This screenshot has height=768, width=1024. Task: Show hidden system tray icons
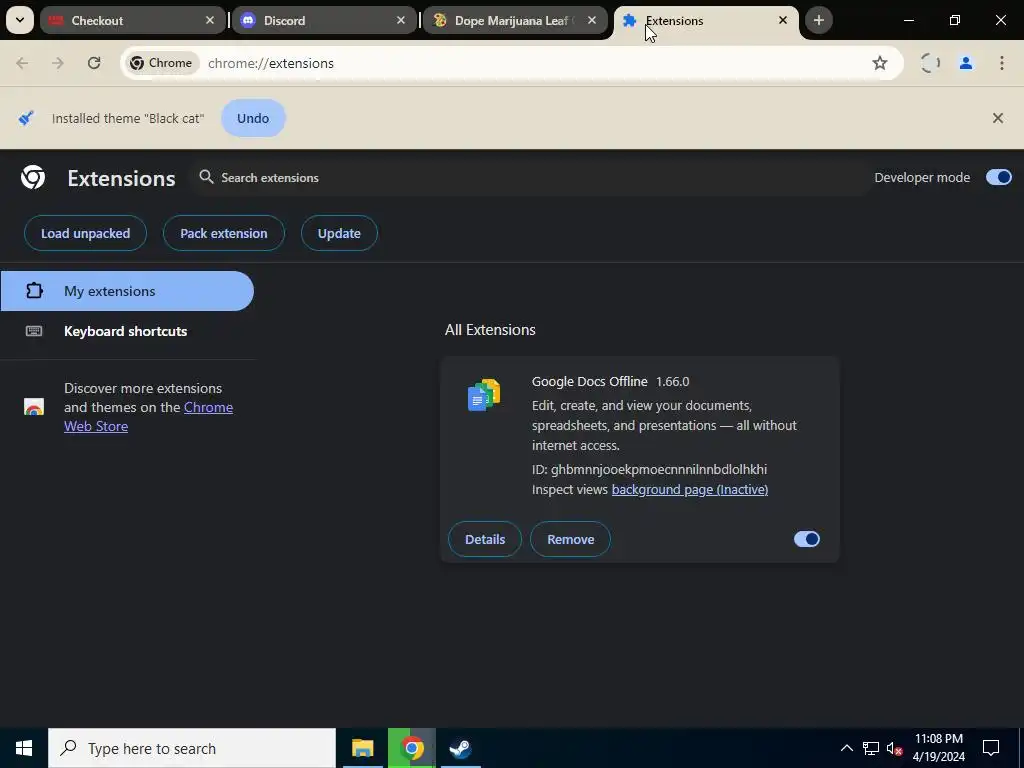pos(846,748)
